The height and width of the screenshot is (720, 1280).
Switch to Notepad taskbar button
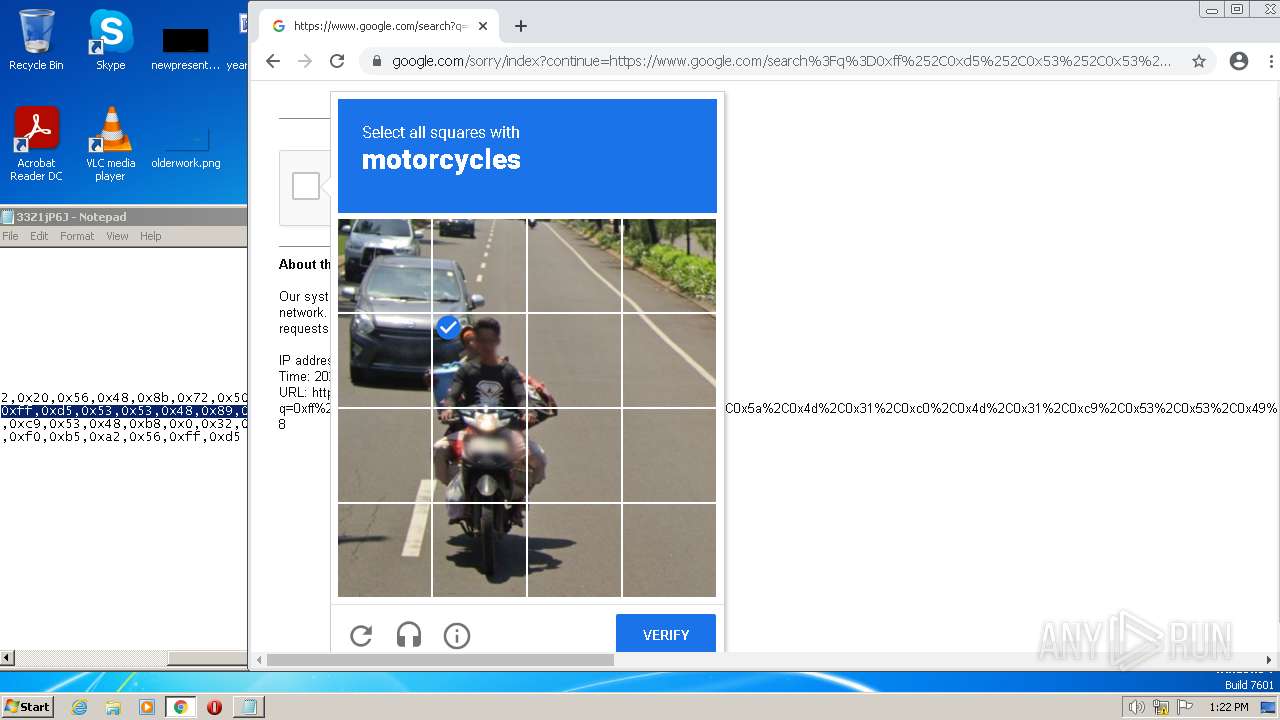(x=248, y=707)
